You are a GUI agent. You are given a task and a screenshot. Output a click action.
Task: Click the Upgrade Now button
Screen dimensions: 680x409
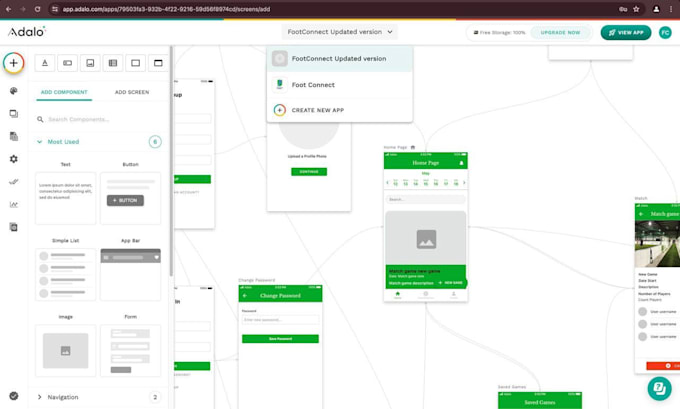pos(560,33)
